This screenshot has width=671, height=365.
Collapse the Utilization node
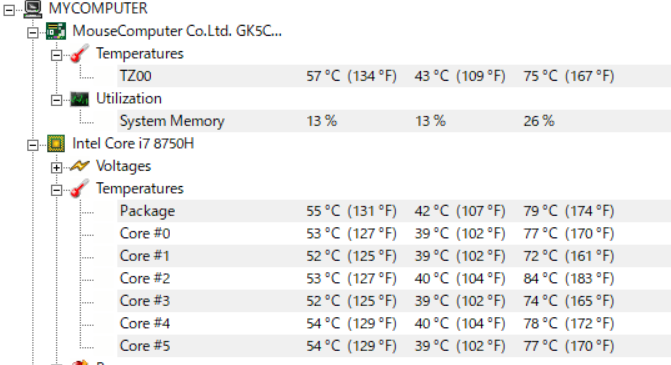[x=56, y=101]
